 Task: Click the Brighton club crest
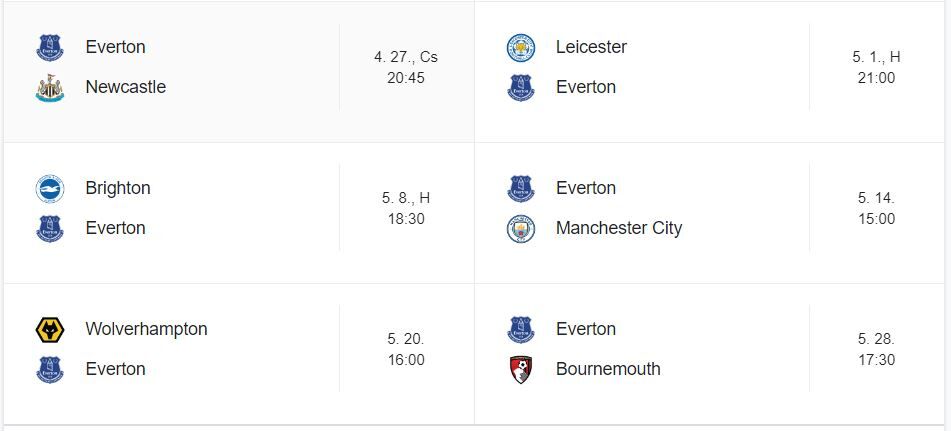[x=50, y=189]
